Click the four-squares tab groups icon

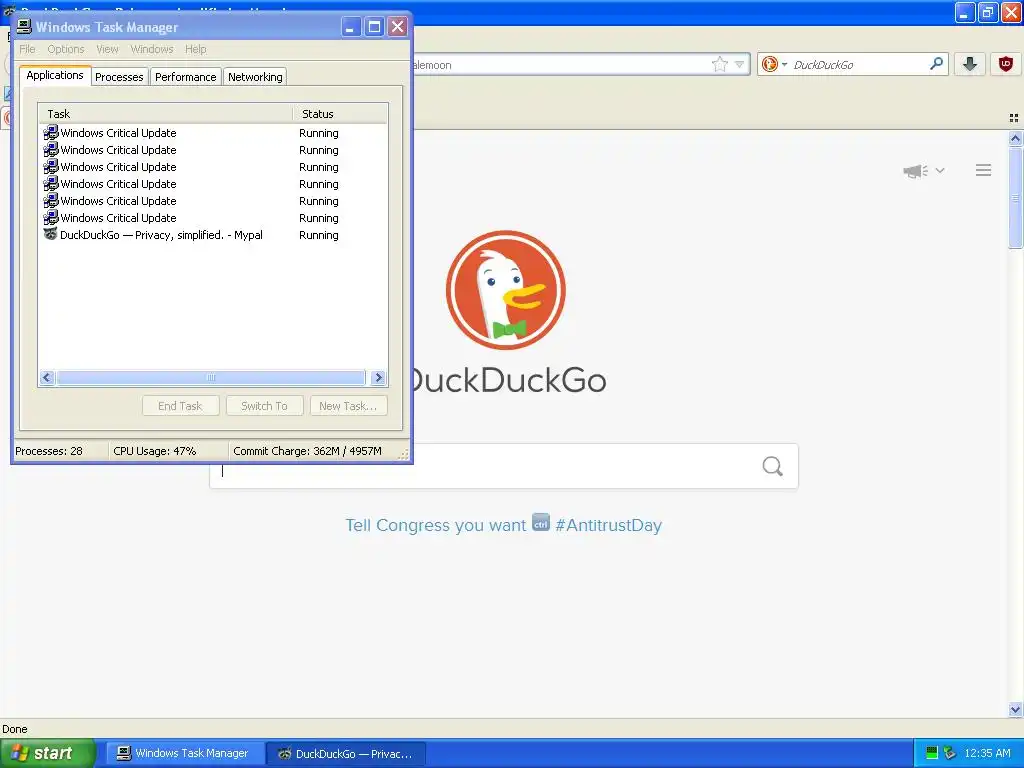pos(1014,118)
